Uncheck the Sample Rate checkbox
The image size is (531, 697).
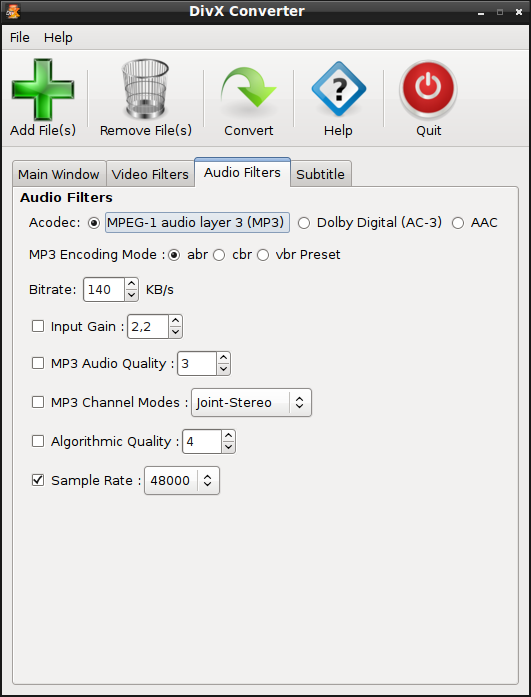pyautogui.click(x=38, y=480)
